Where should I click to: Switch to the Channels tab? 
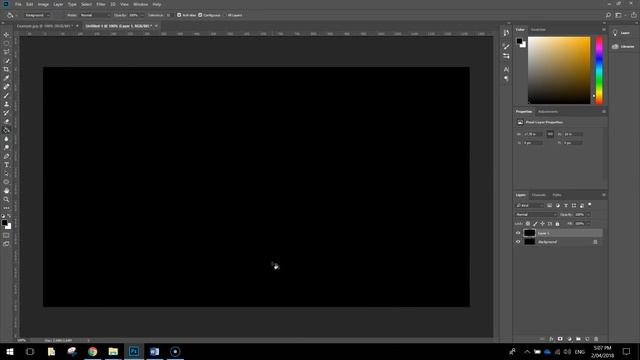coord(539,195)
